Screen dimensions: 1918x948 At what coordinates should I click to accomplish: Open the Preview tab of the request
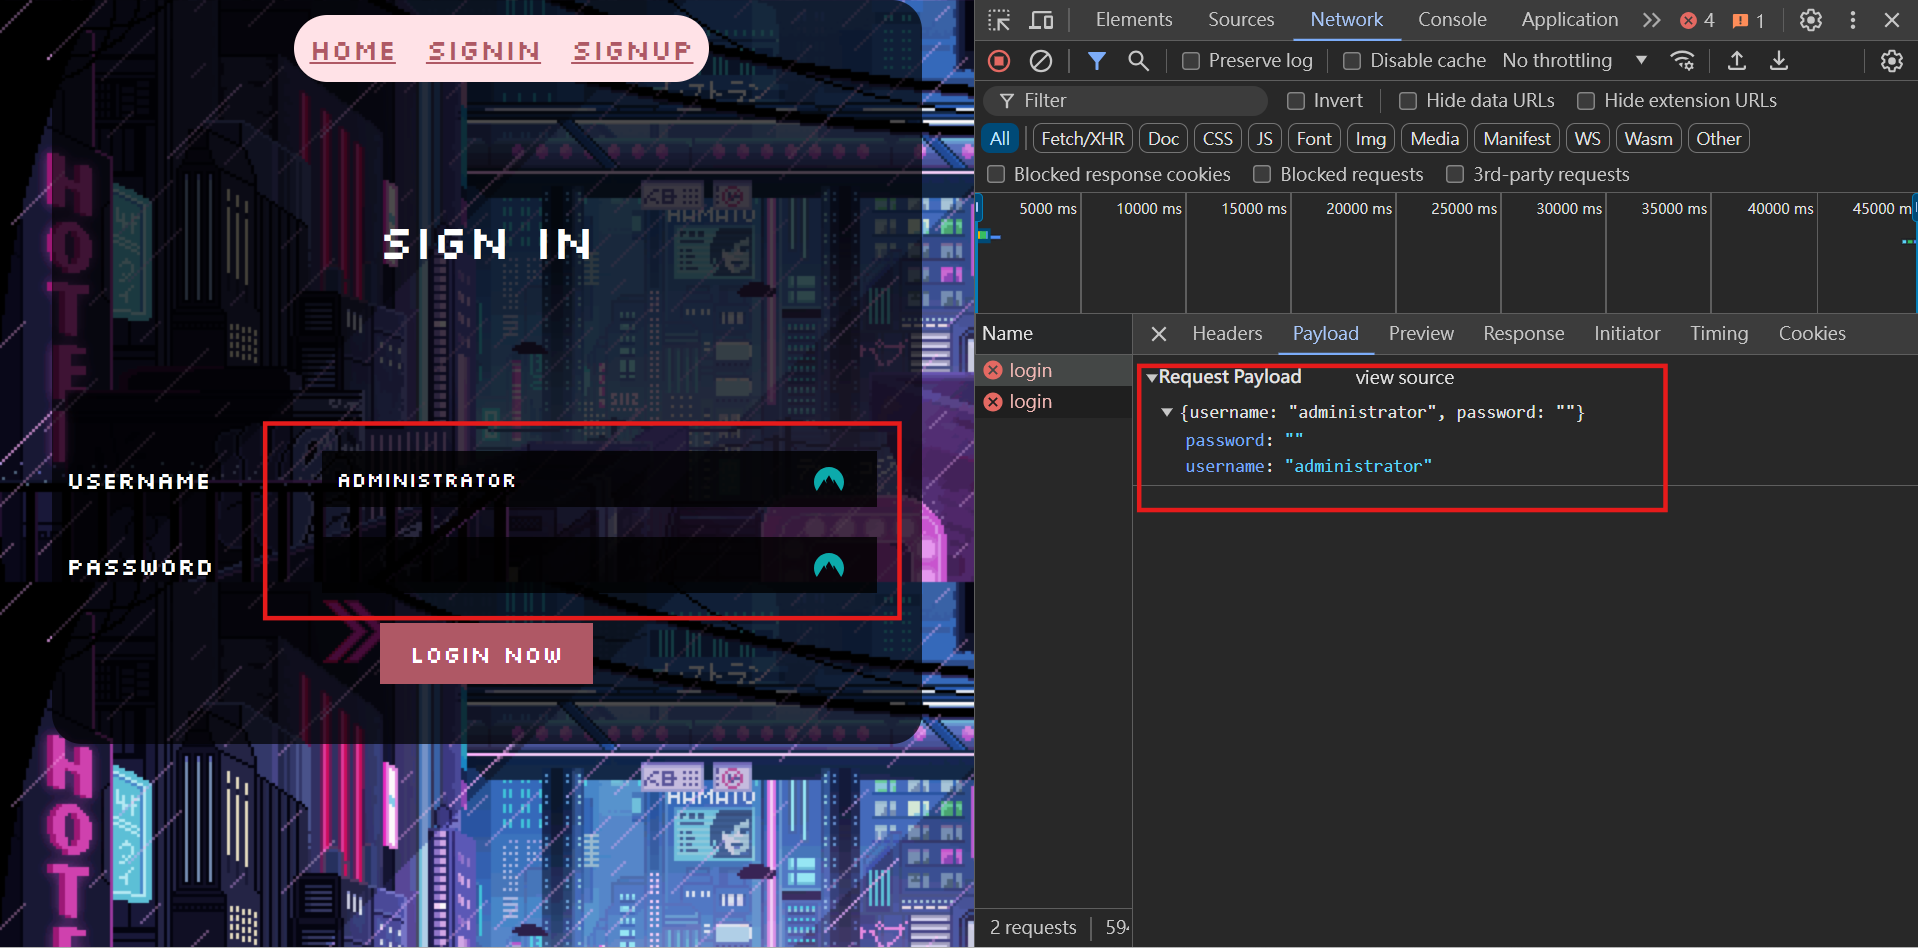[x=1421, y=334]
